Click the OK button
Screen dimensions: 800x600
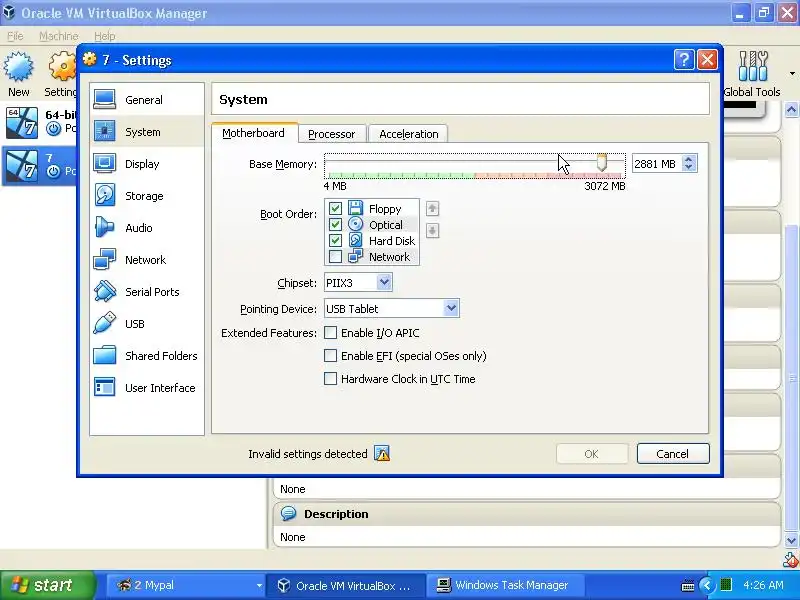point(592,454)
